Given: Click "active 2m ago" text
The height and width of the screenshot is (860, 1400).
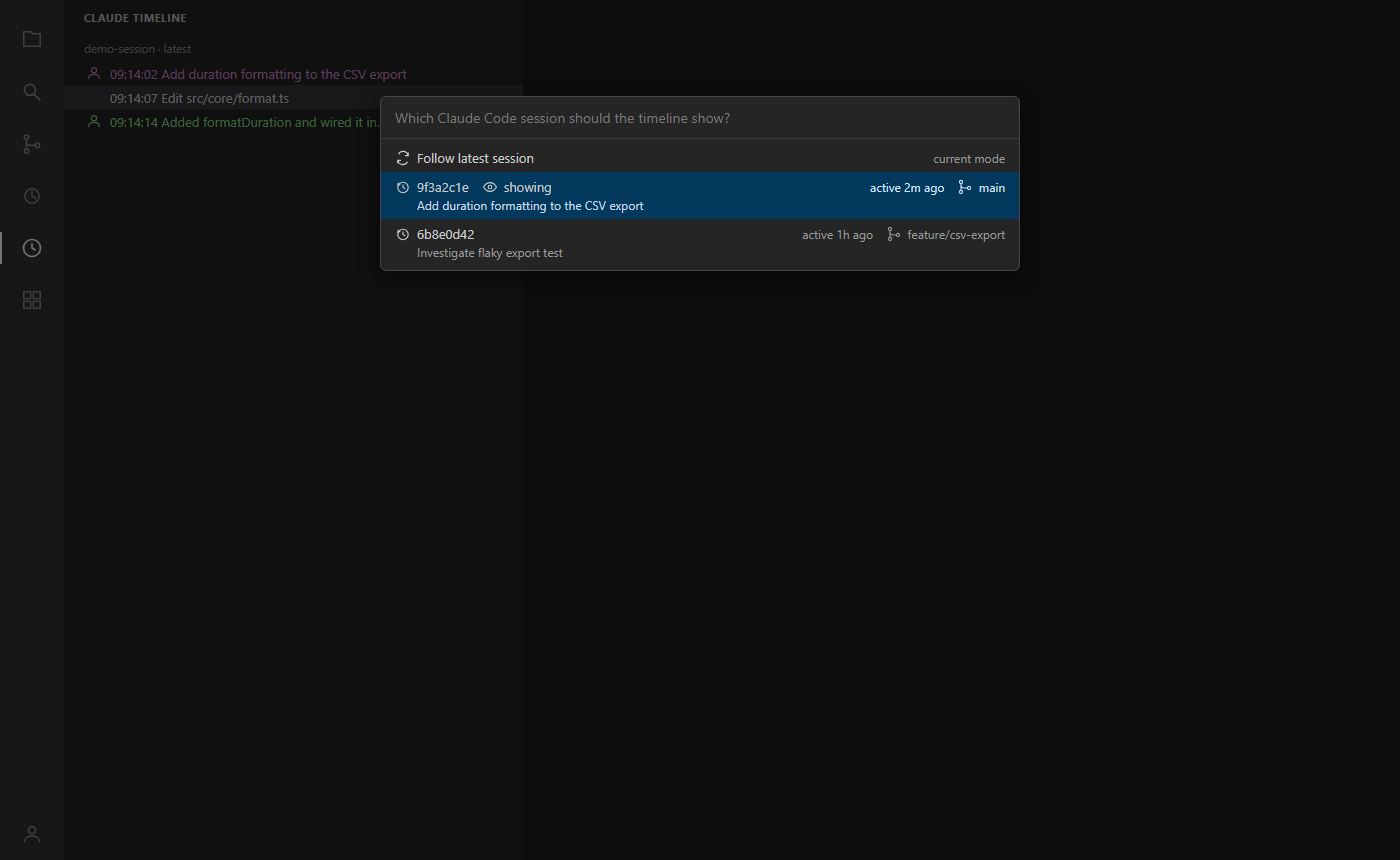Looking at the screenshot, I should (x=907, y=188).
